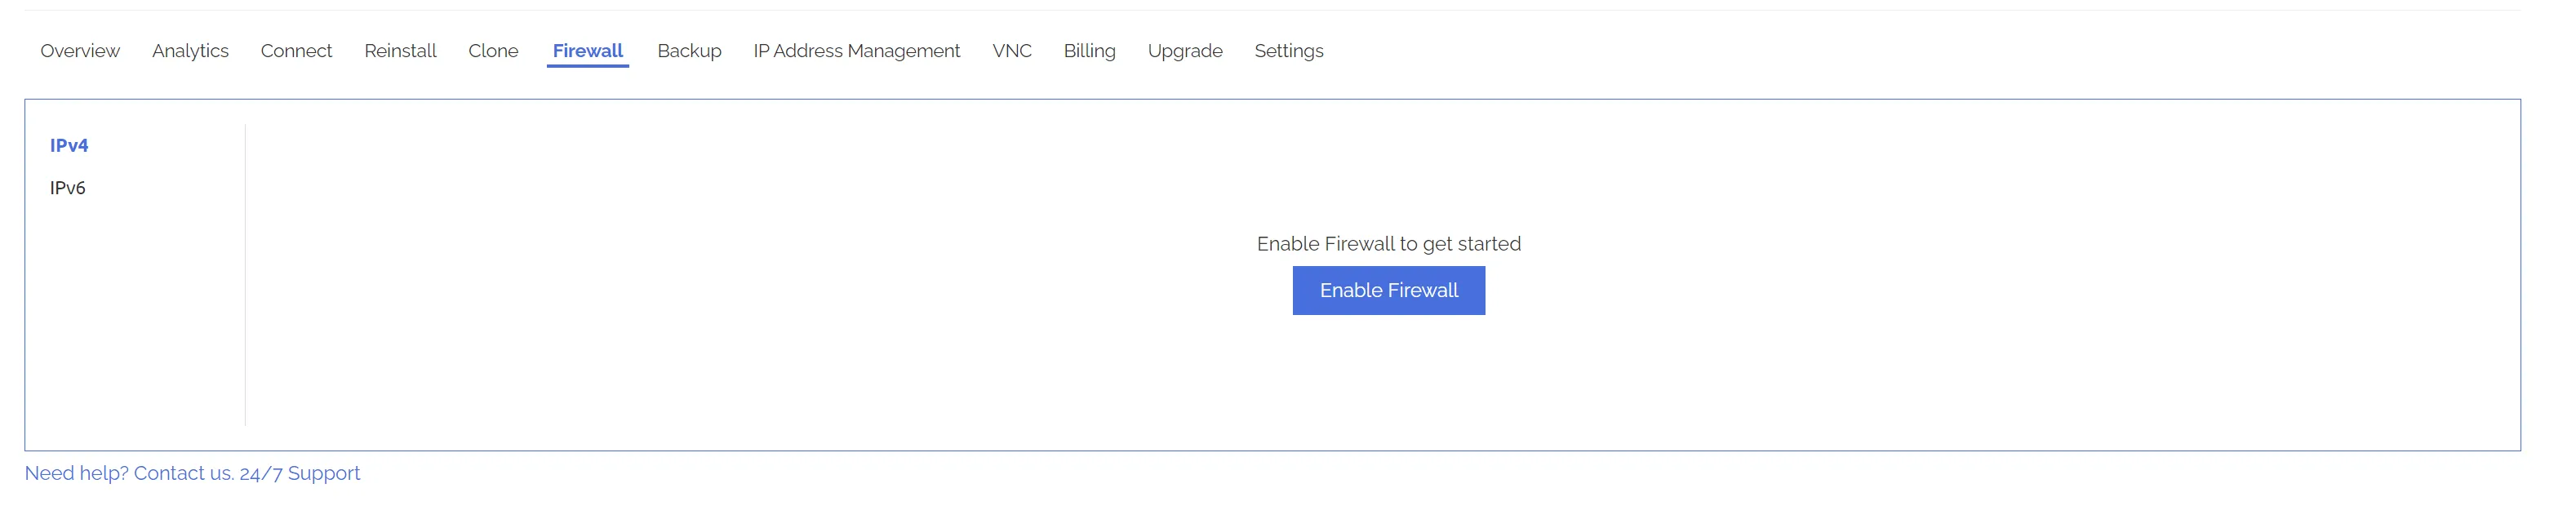This screenshot has width=2576, height=506.
Task: Switch to the Backup tab
Action: [x=689, y=51]
